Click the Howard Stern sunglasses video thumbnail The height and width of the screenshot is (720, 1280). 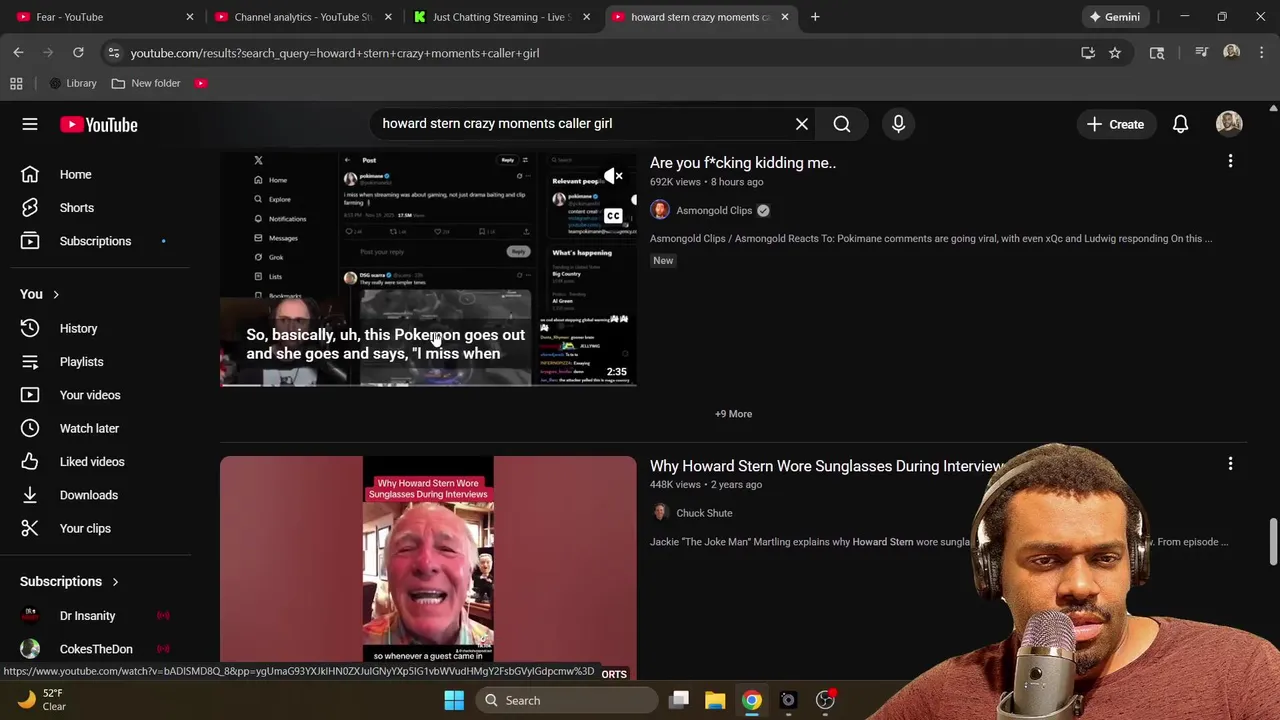click(x=428, y=568)
